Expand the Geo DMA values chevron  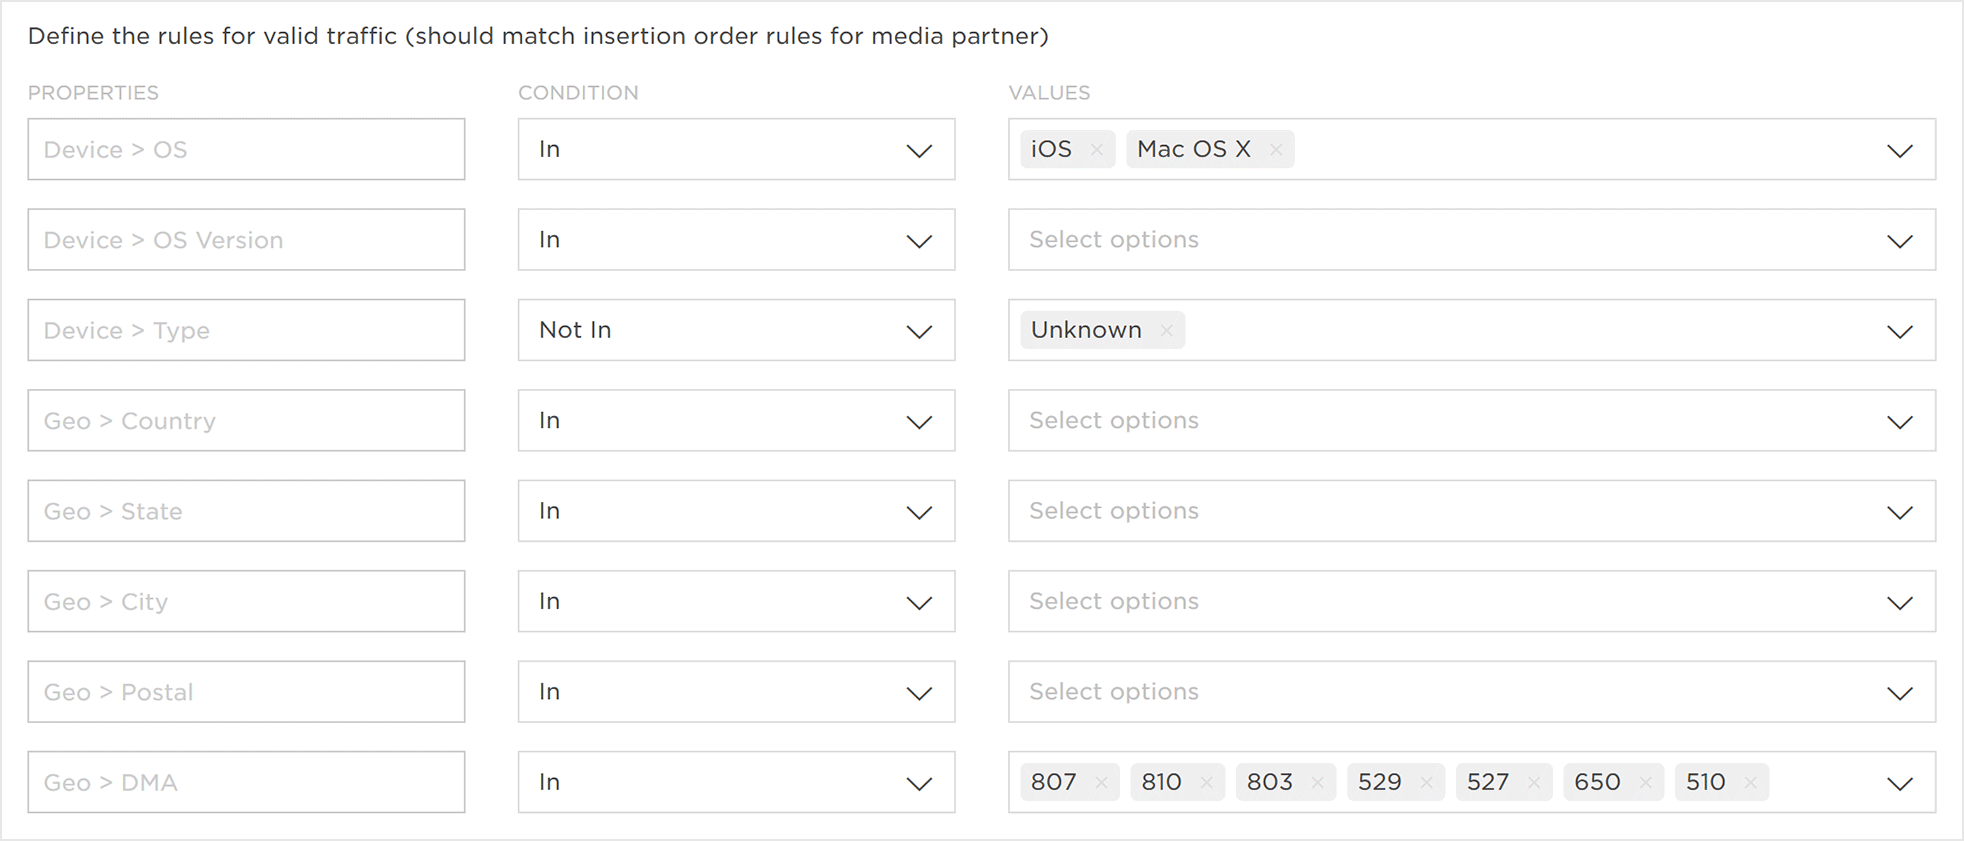click(1899, 783)
